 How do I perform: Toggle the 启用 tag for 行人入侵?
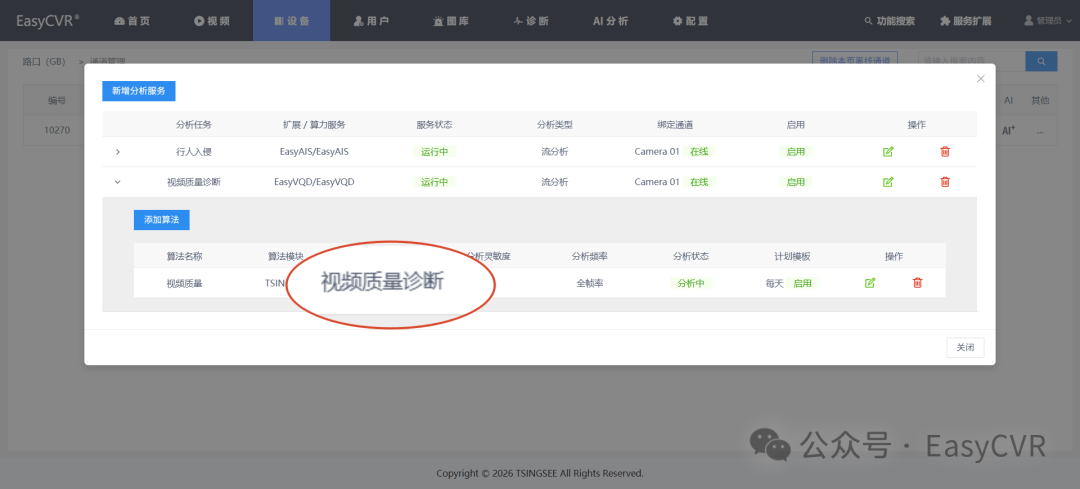796,152
